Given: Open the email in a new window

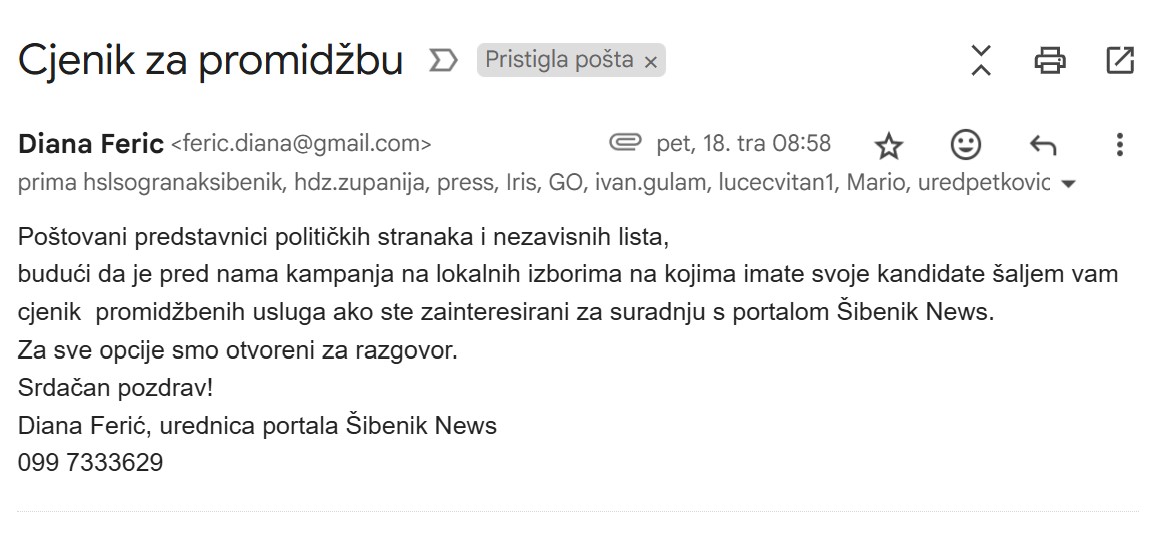Looking at the screenshot, I should [x=1120, y=61].
